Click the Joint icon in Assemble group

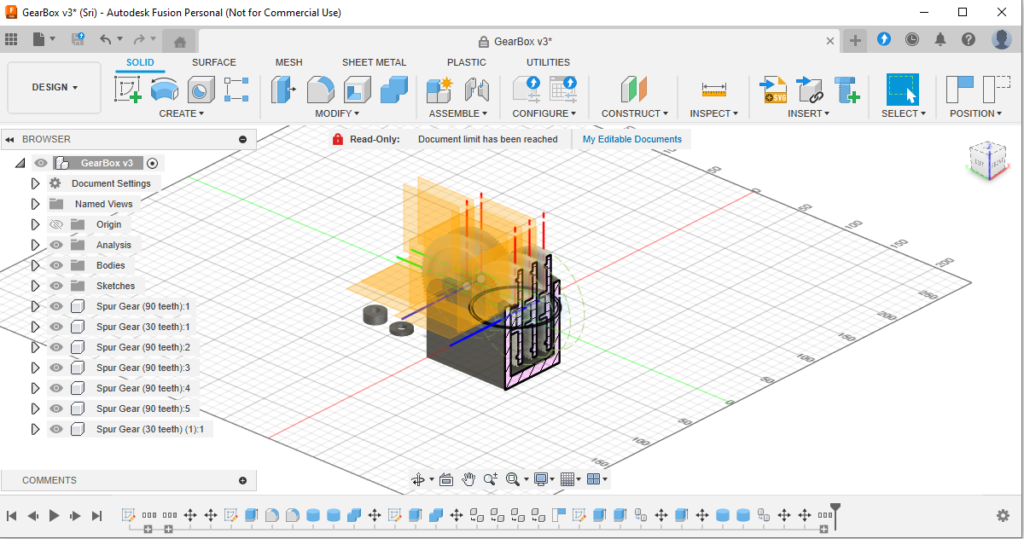(x=477, y=89)
